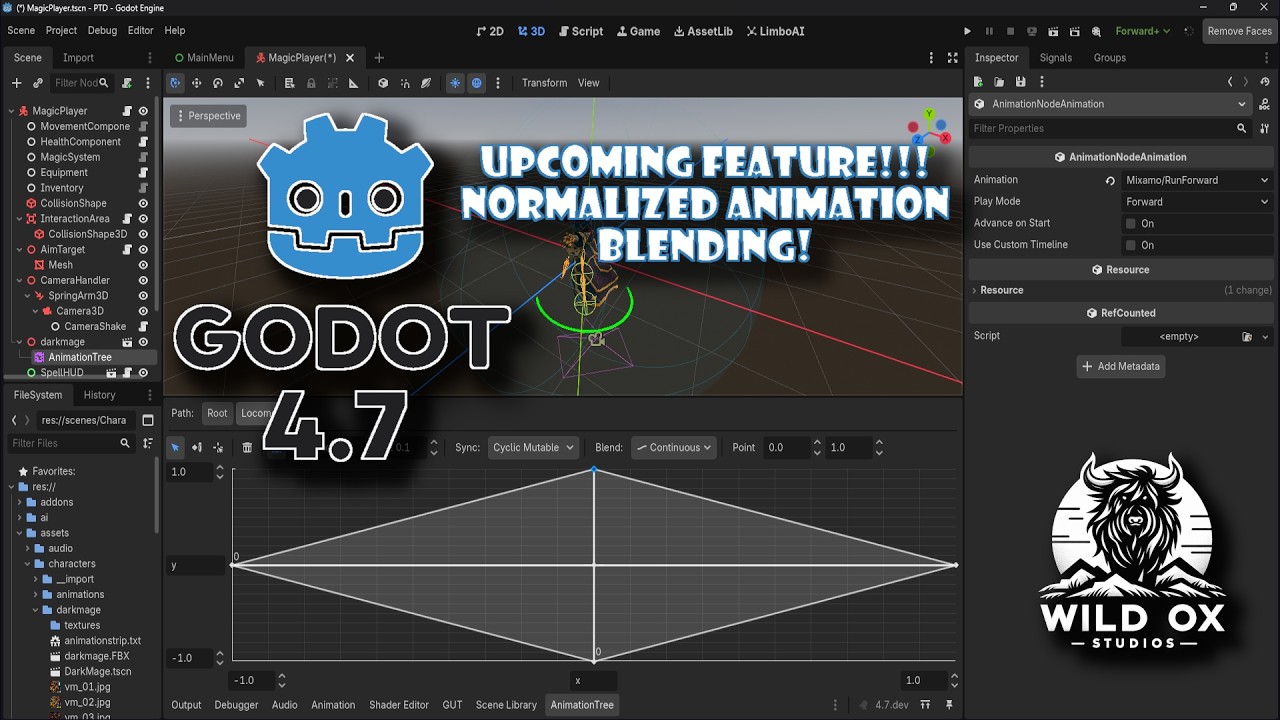Open the Perspective view menu button
Image resolution: width=1280 pixels, height=720 pixels.
pos(208,116)
